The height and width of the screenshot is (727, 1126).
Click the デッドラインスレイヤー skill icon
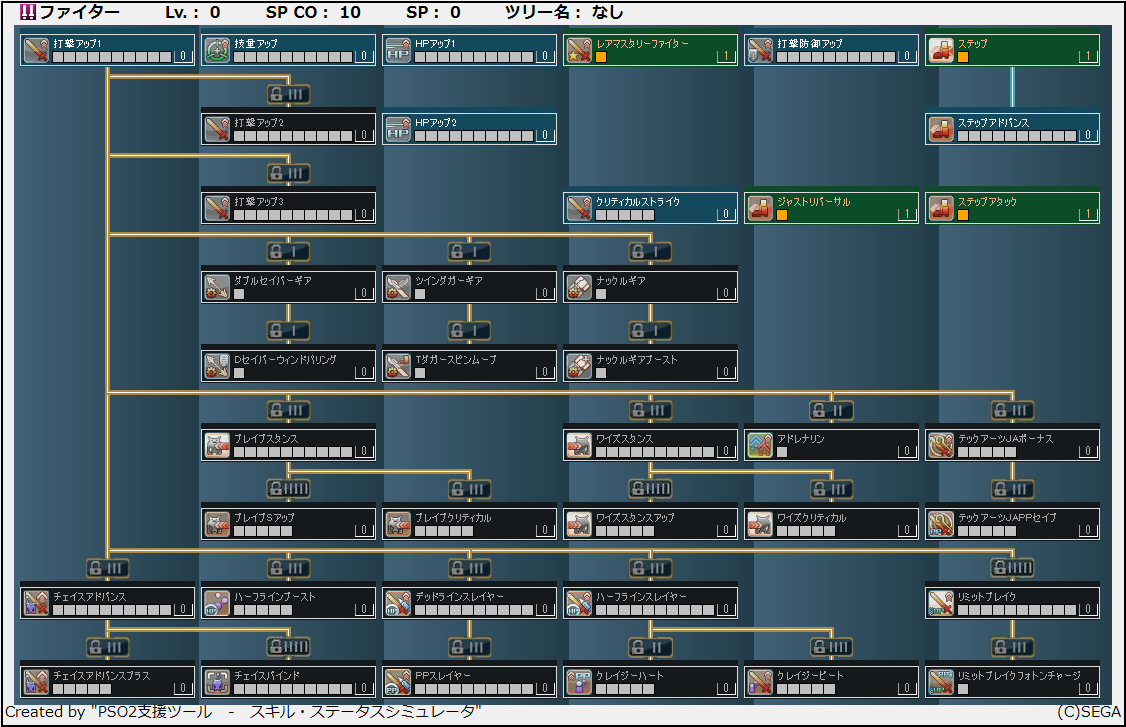398,603
